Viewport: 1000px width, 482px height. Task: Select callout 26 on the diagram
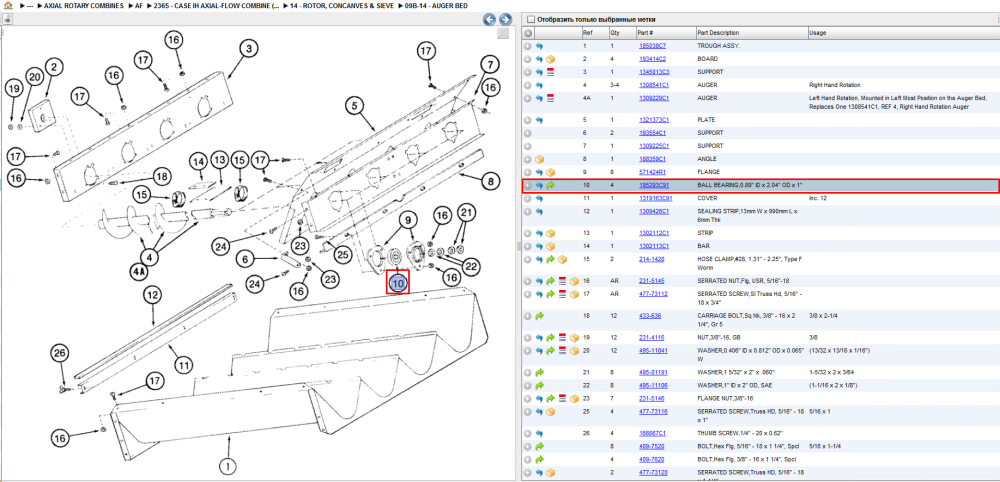(59, 353)
